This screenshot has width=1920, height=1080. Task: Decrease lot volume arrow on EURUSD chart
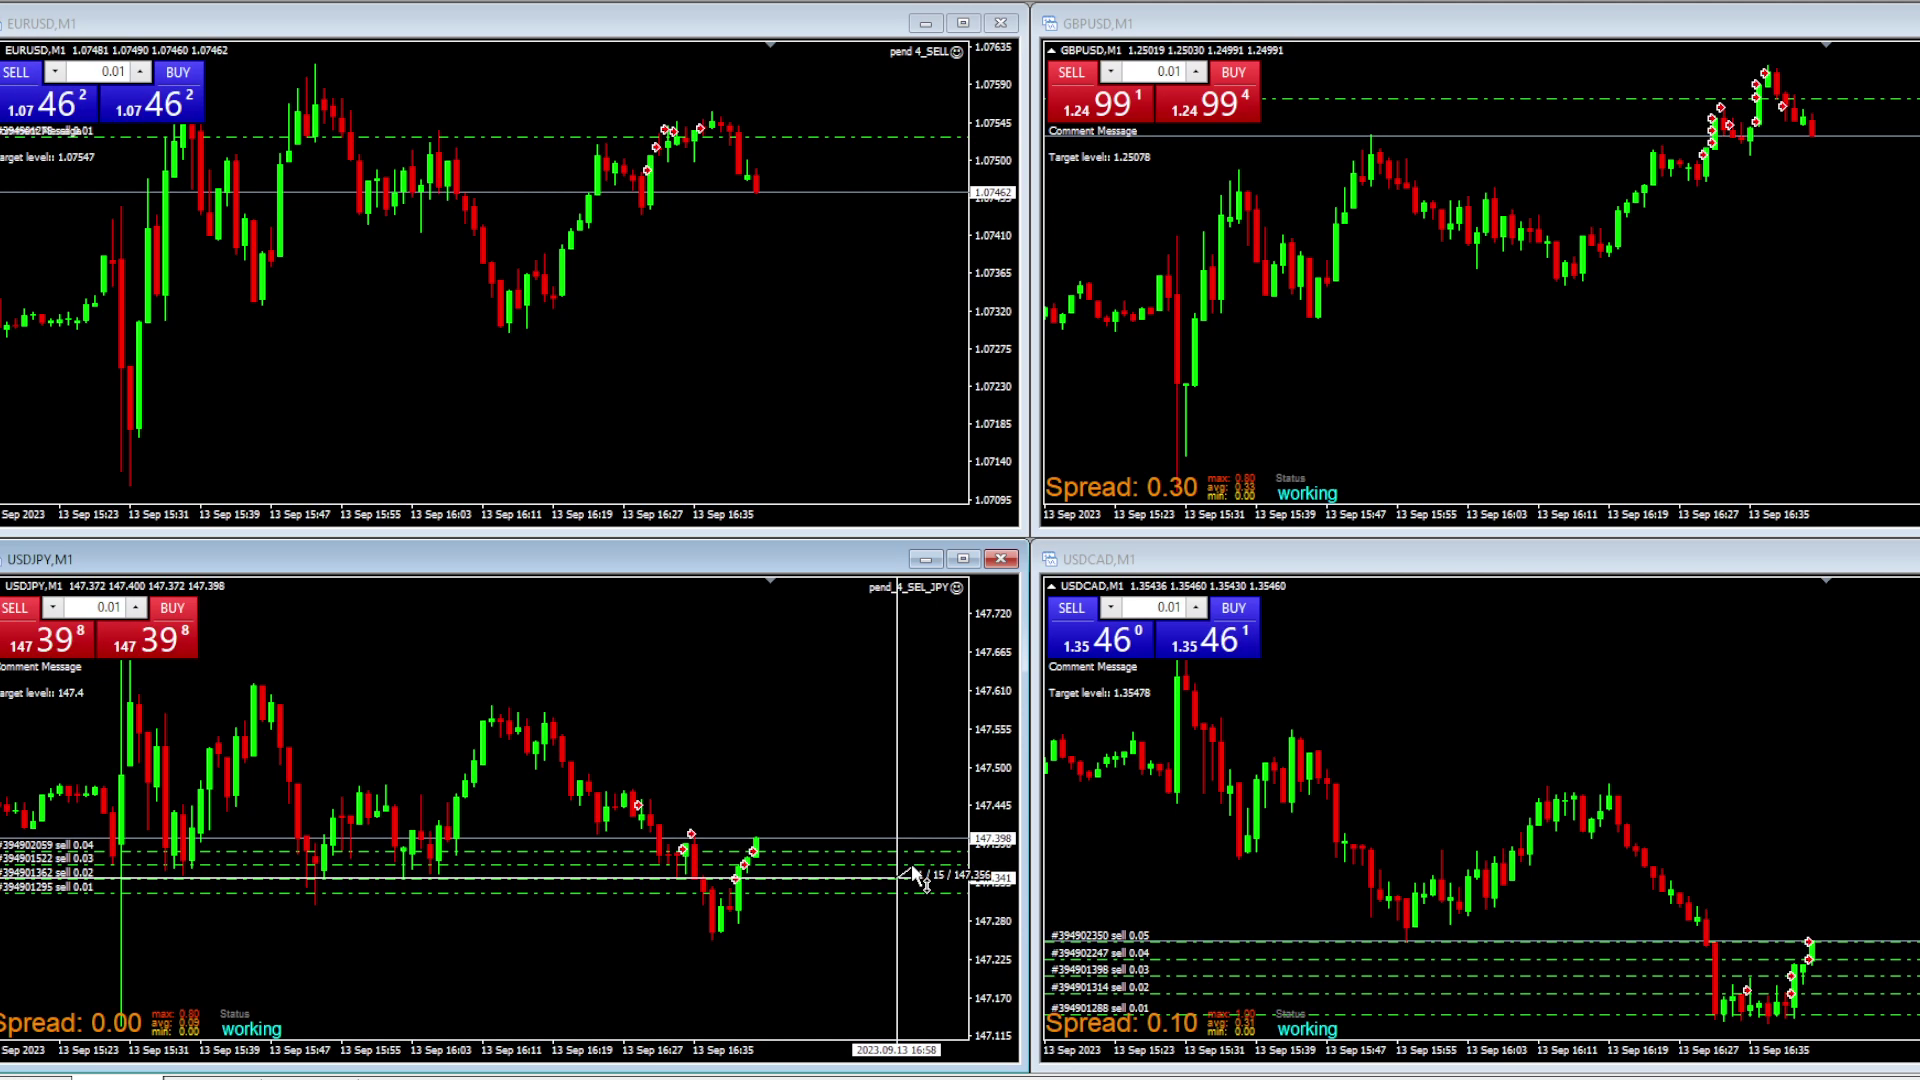55,72
